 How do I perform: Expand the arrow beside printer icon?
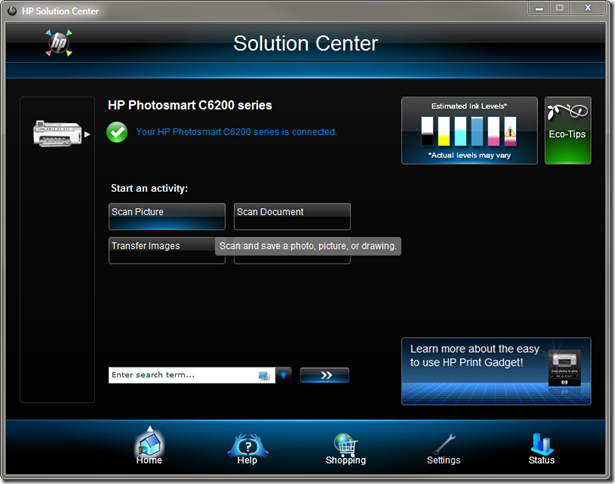(87, 134)
